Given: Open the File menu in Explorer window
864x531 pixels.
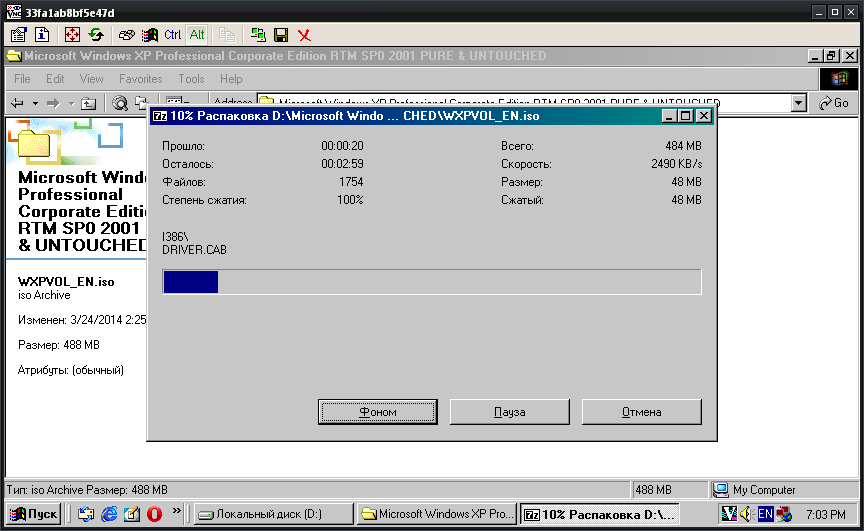Looking at the screenshot, I should (x=22, y=79).
